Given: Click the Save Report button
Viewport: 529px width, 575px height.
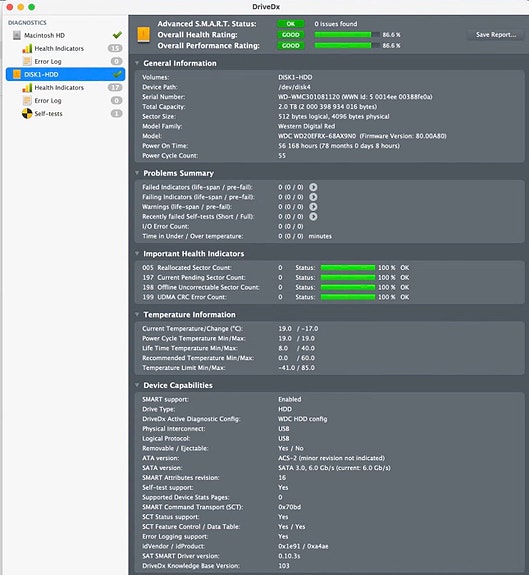Looking at the screenshot, I should 496,34.
